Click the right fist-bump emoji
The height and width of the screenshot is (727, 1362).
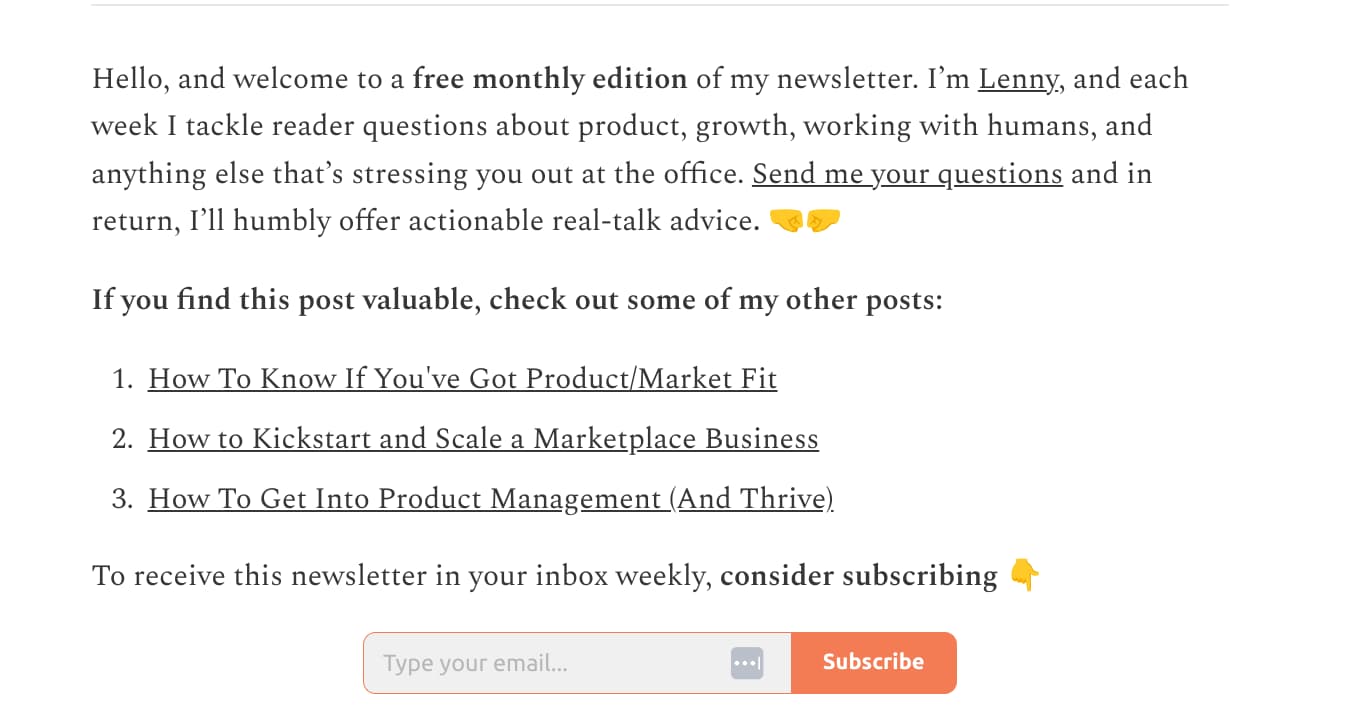coord(822,220)
